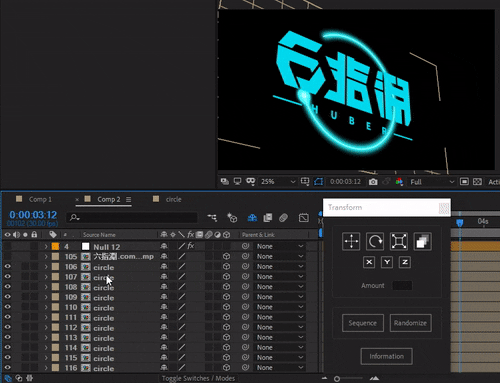Click the Opacity icon in Transform panel
Screen dimensions: 500x383
pos(422,241)
